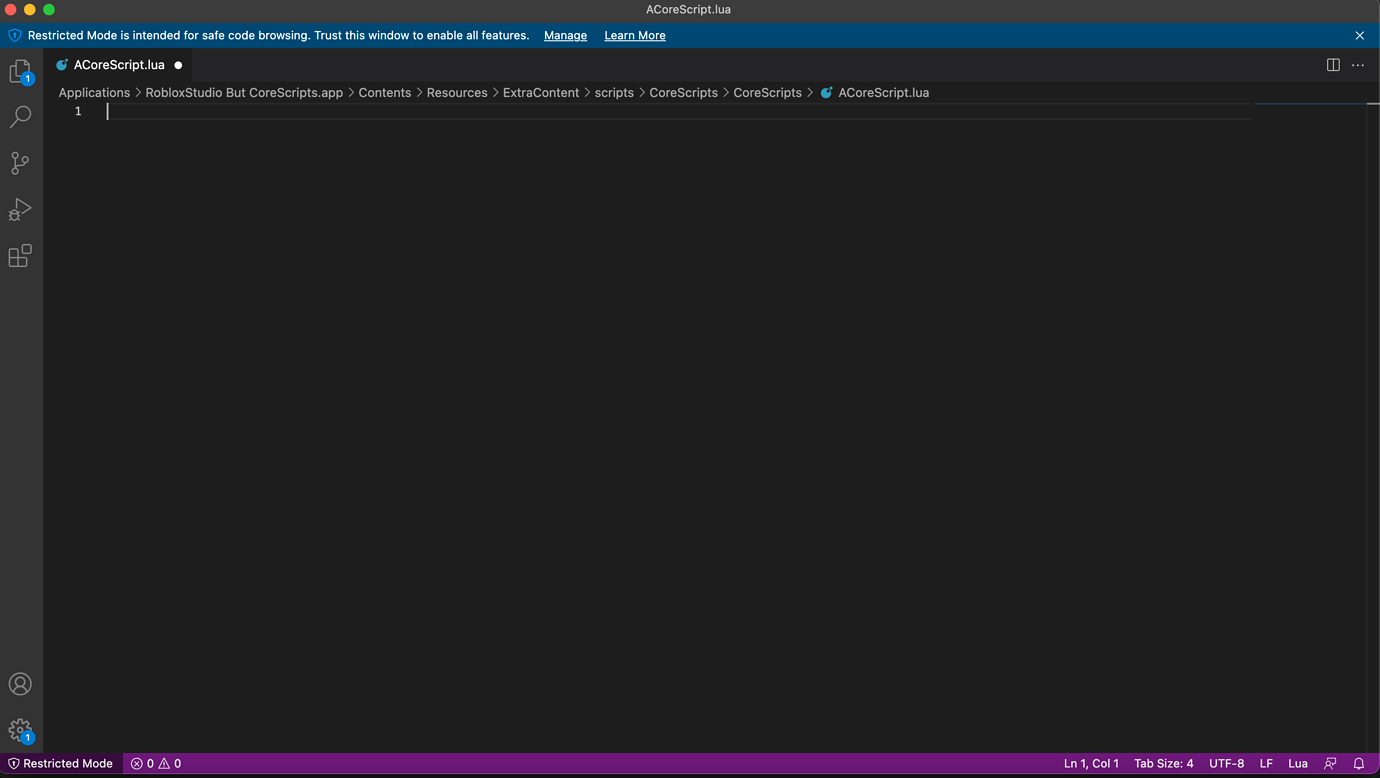
Task: Open the Explorer sidebar
Action: coord(20,70)
